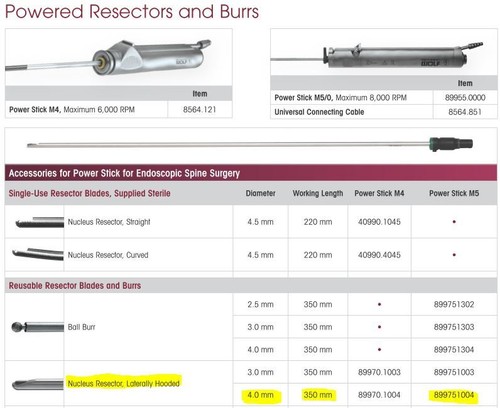The height and width of the screenshot is (408, 500).
Task: Click Ball Burr 2.5 mm diameter cell
Action: coord(260,304)
